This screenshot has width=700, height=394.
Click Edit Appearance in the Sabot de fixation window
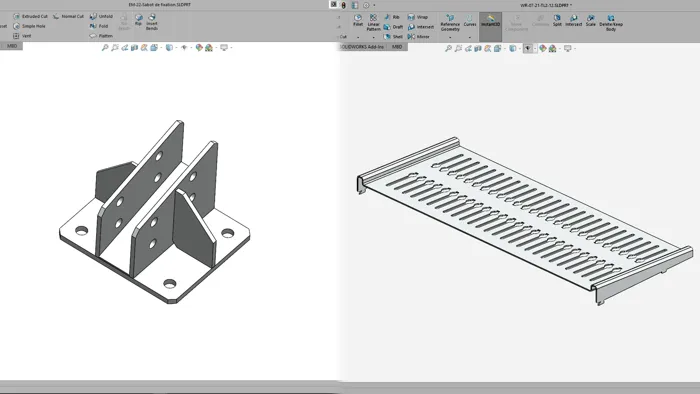coord(199,47)
